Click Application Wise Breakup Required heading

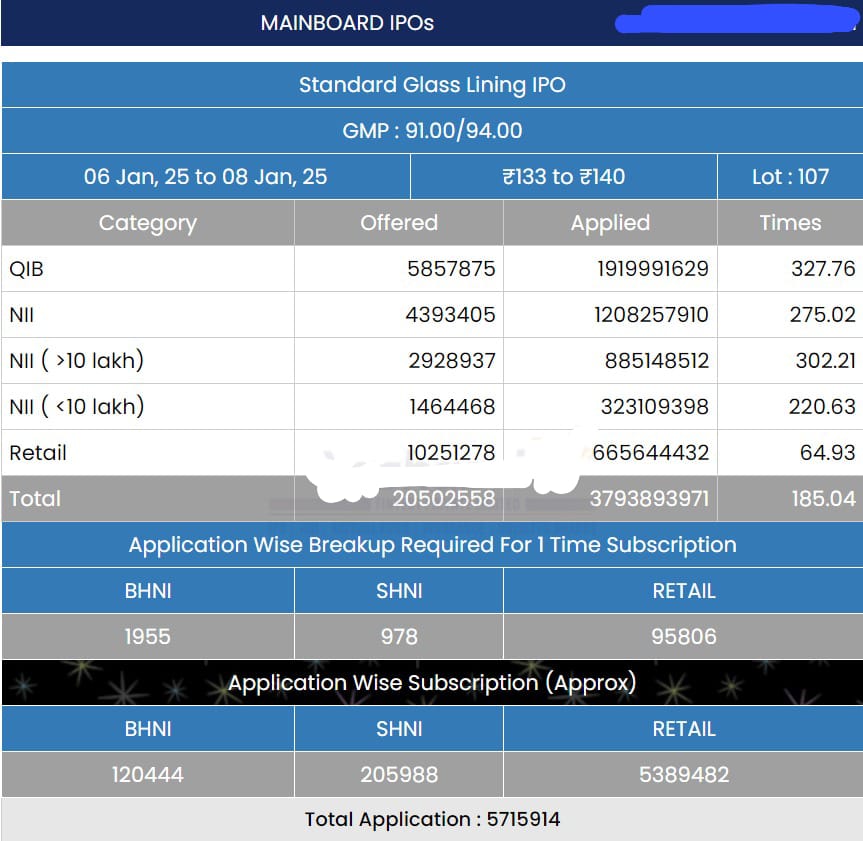432,545
